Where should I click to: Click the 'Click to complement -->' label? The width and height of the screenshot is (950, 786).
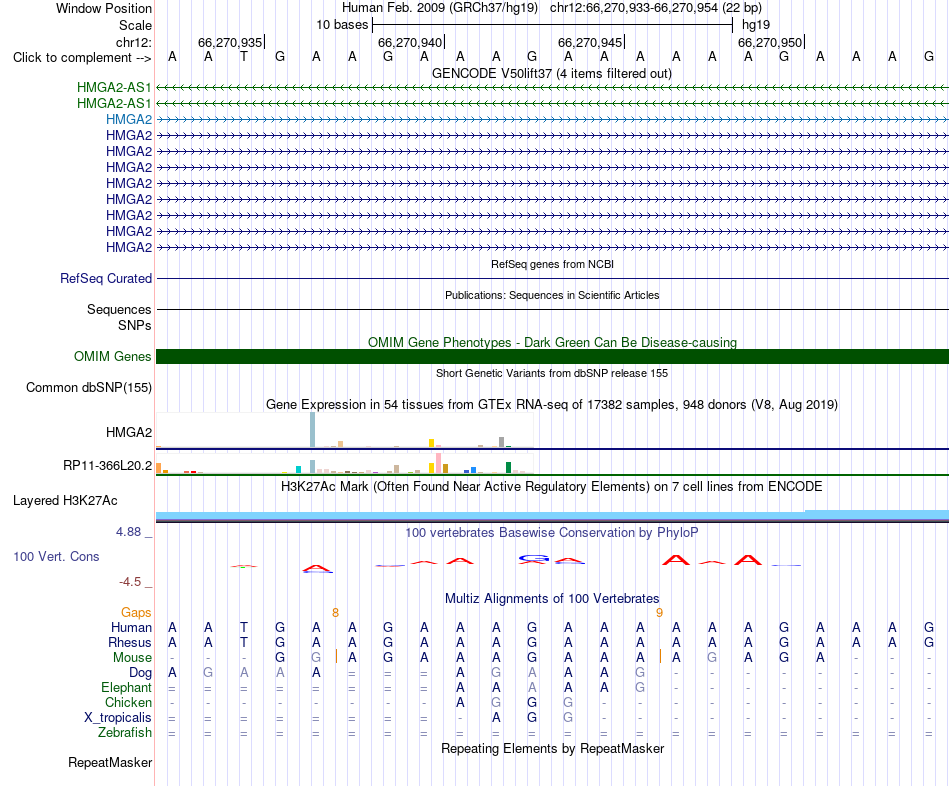click(82, 58)
